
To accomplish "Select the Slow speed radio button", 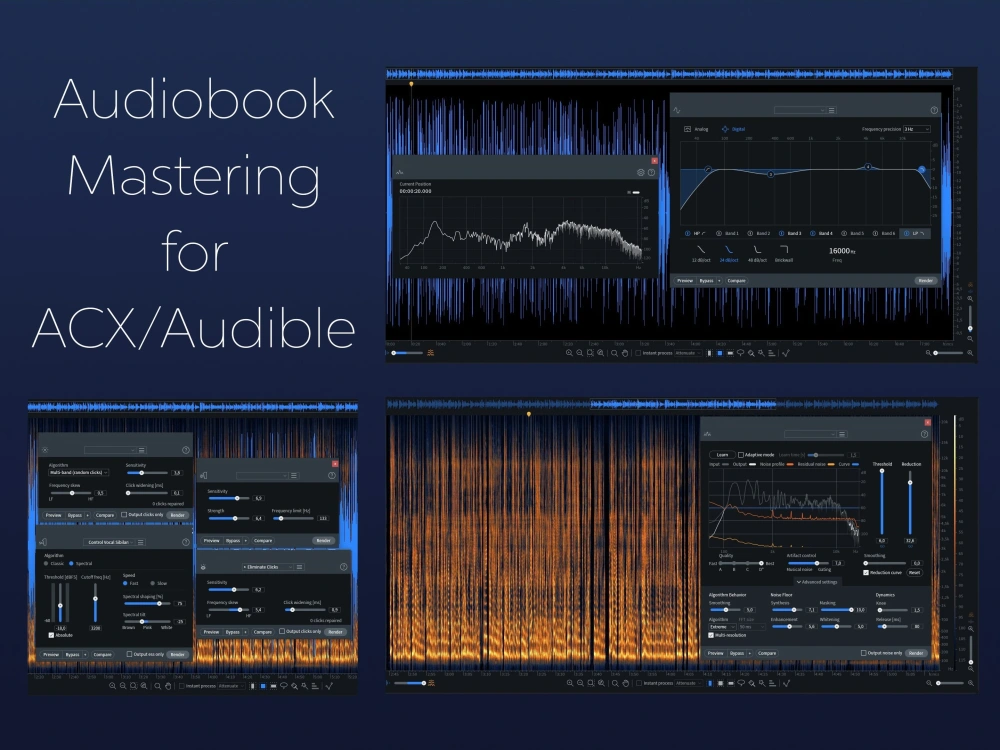I will coord(152,583).
